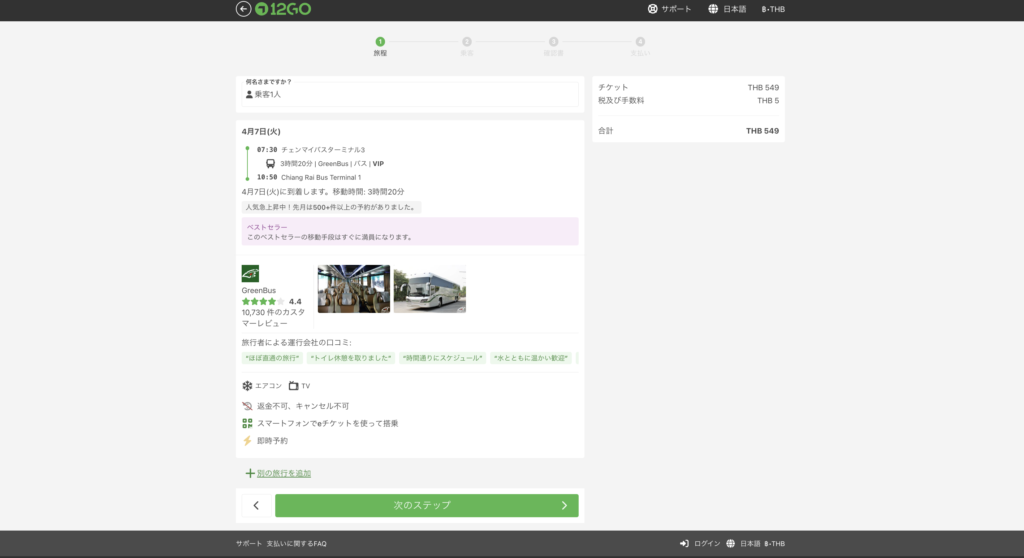Click ログイン in the footer
This screenshot has height=558, width=1024.
pos(707,544)
